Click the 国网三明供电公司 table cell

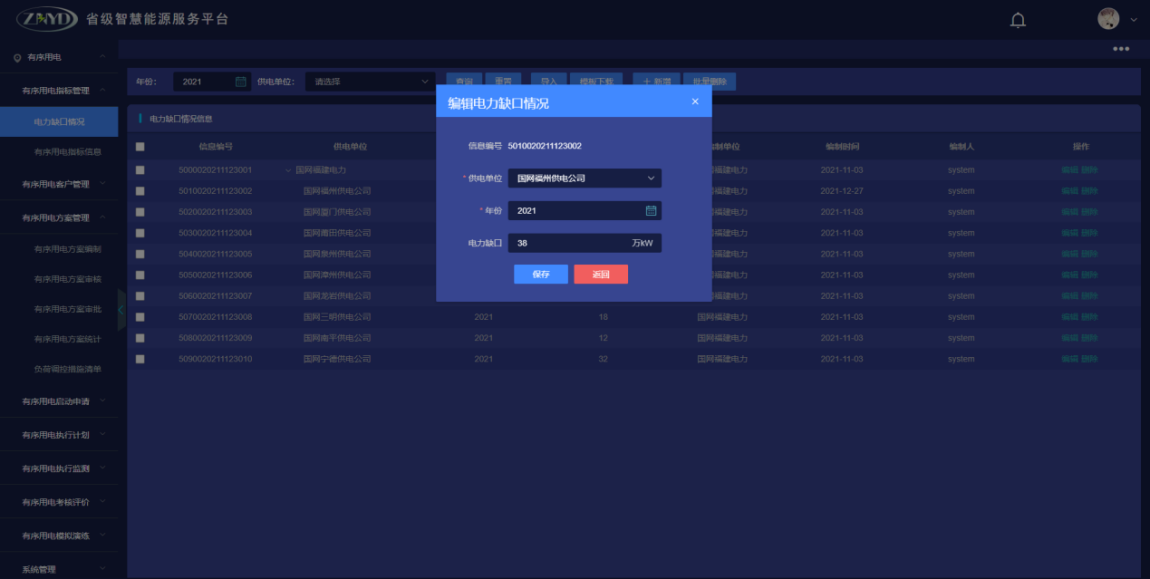click(x=337, y=317)
